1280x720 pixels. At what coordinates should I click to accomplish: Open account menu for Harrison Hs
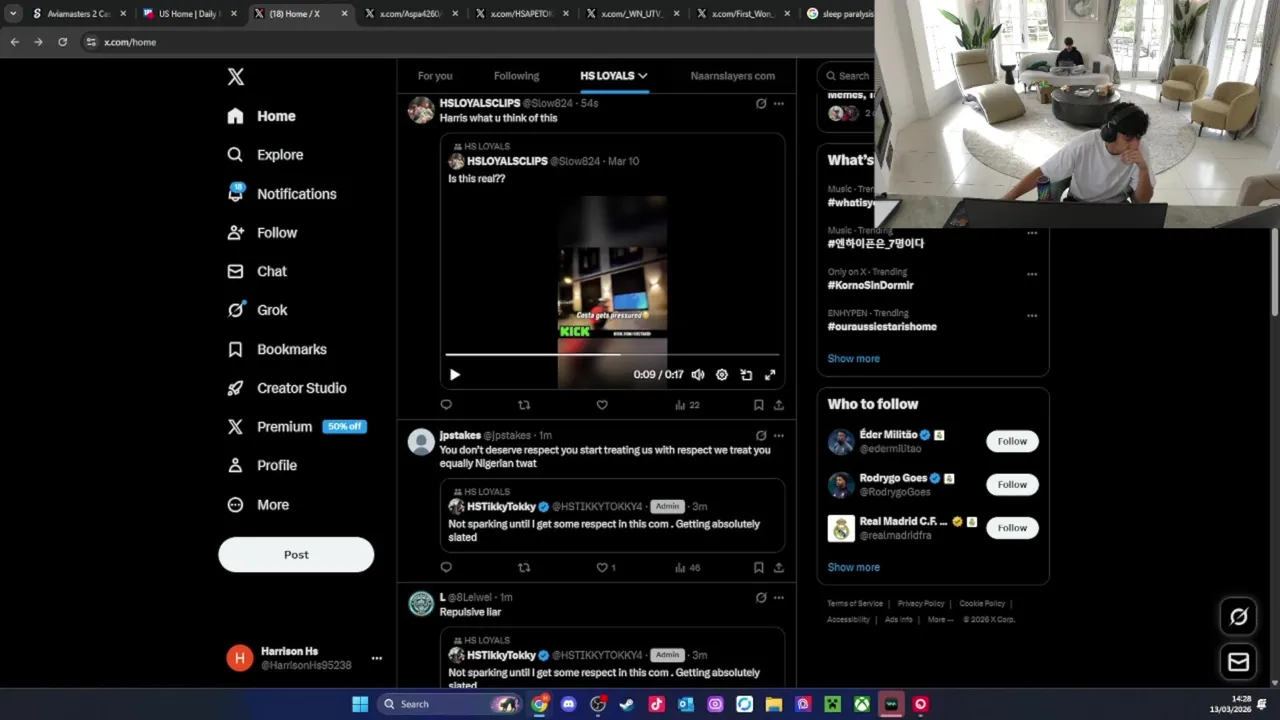point(376,658)
